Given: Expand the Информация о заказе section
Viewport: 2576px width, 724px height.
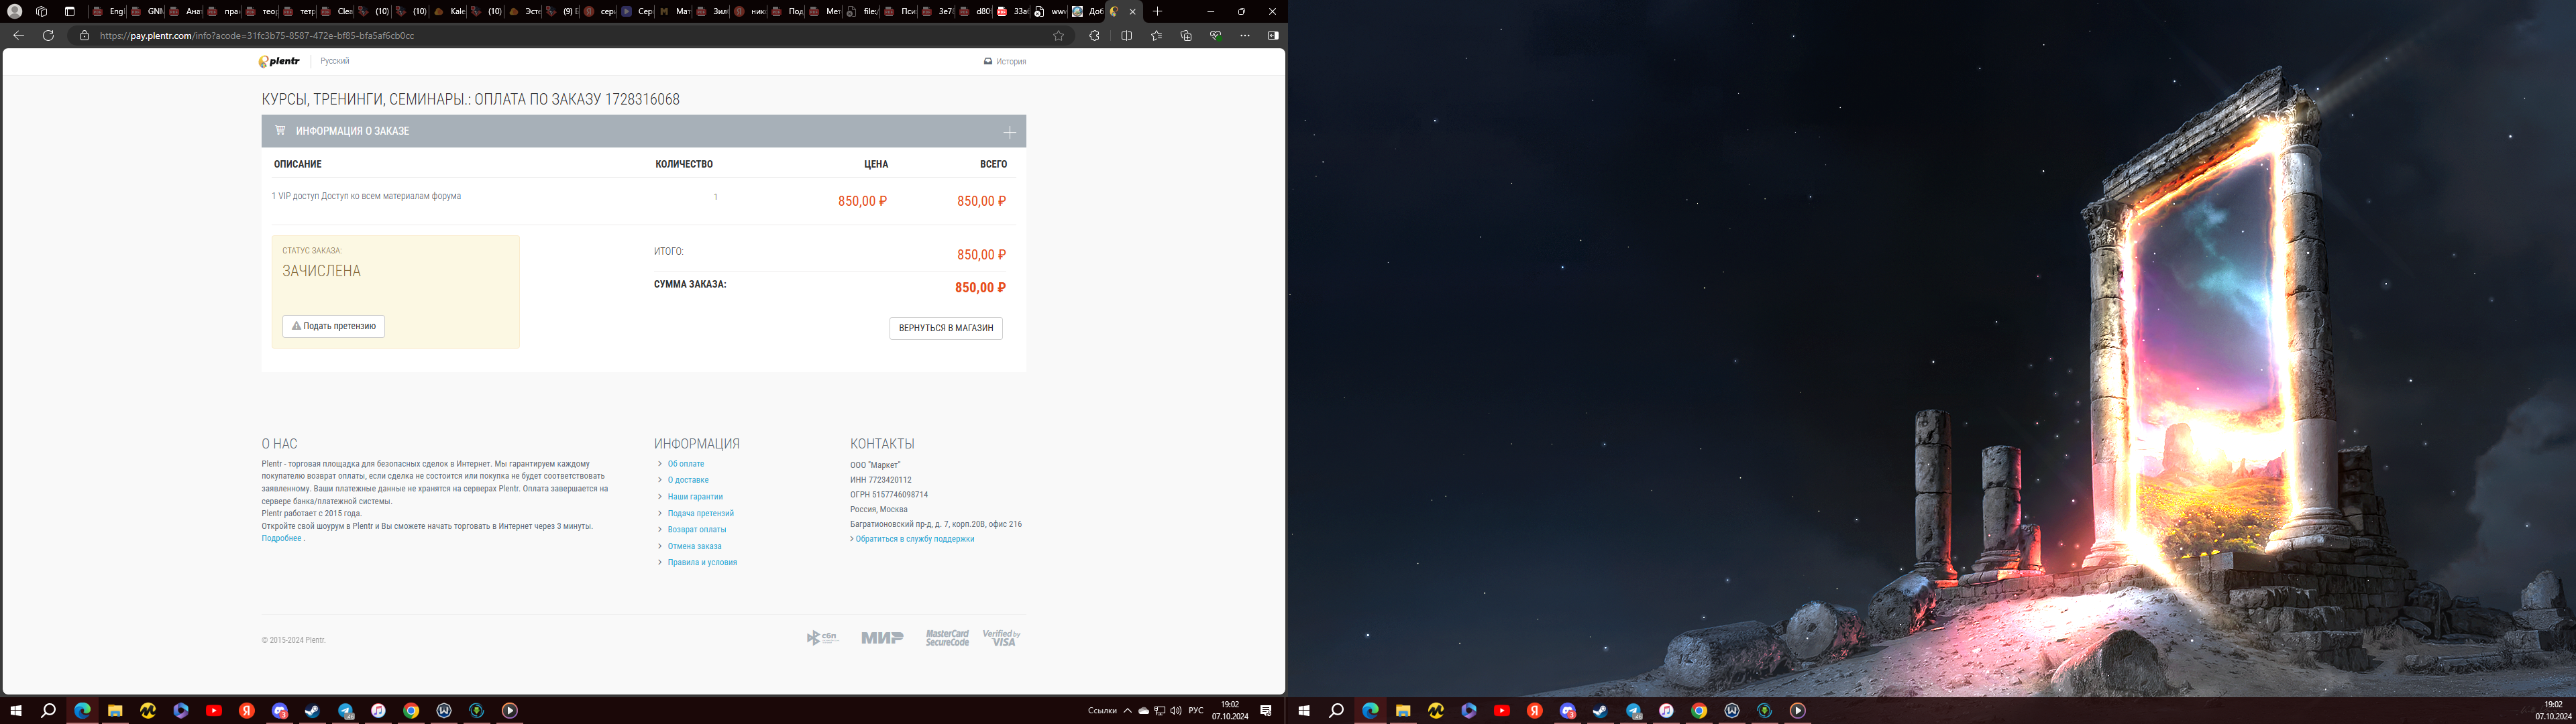Looking at the screenshot, I should click(x=1009, y=132).
